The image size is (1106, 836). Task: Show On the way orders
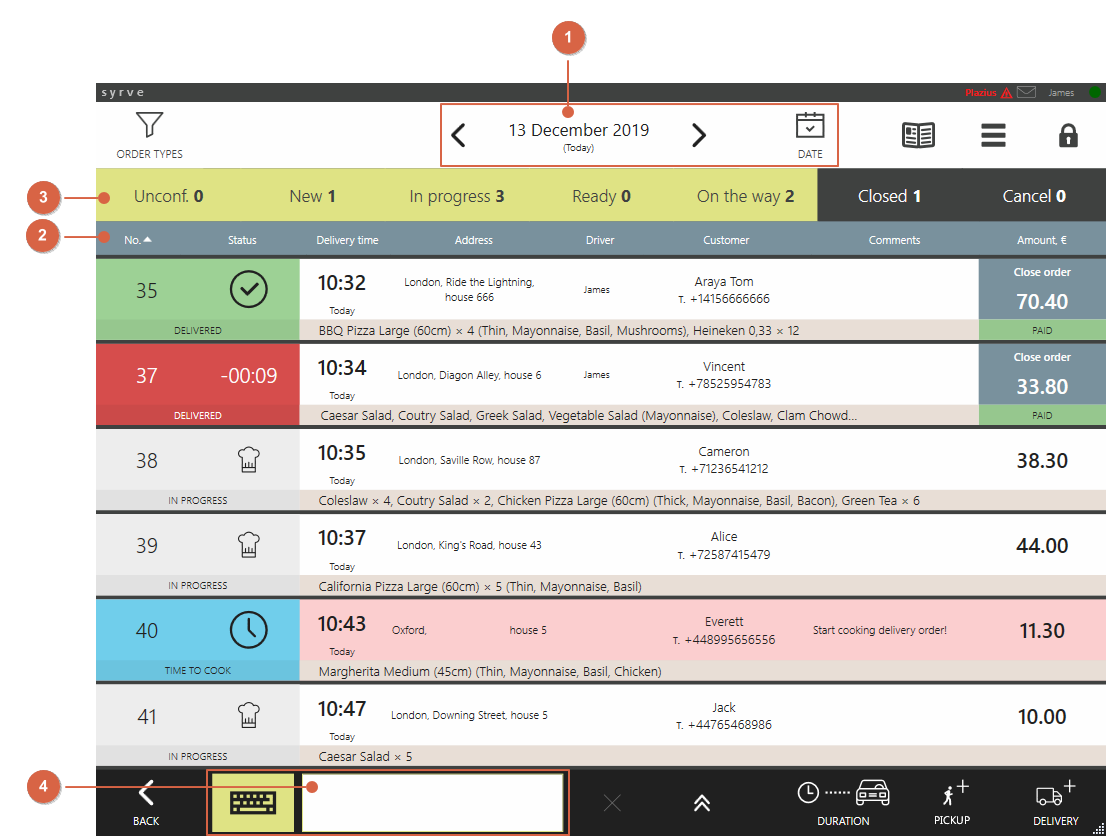[745, 196]
